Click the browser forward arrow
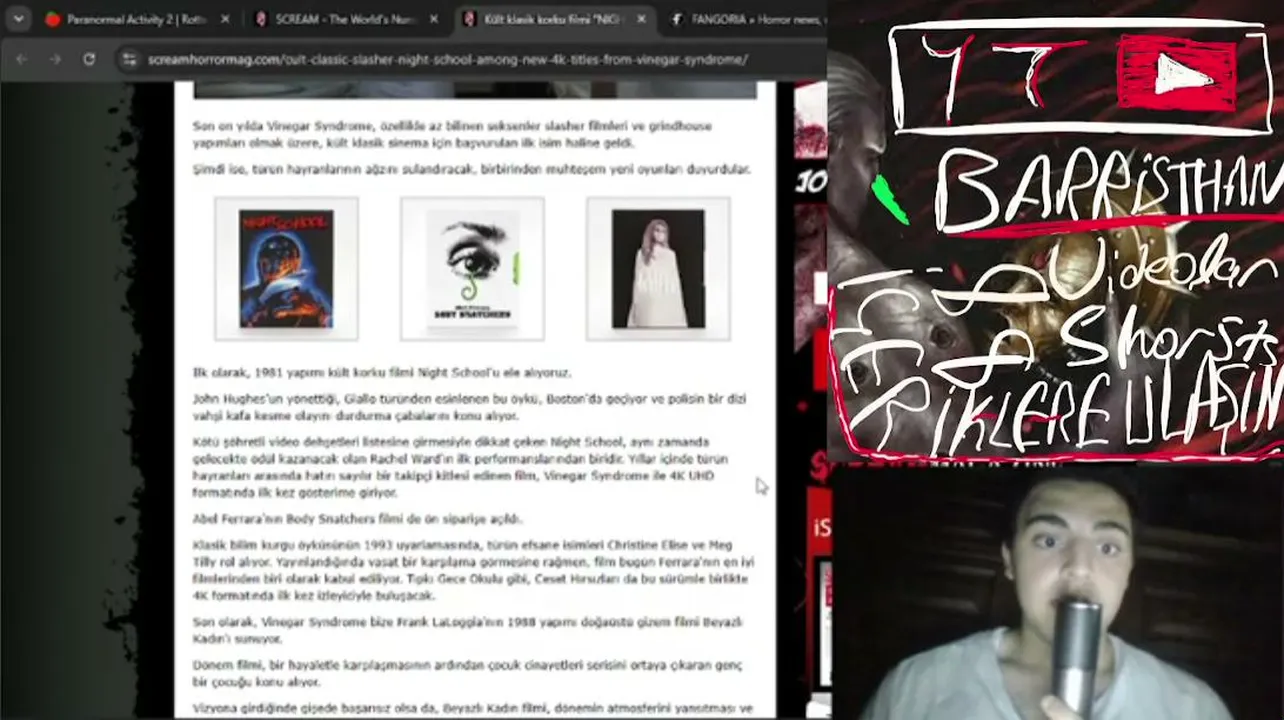 [x=55, y=59]
